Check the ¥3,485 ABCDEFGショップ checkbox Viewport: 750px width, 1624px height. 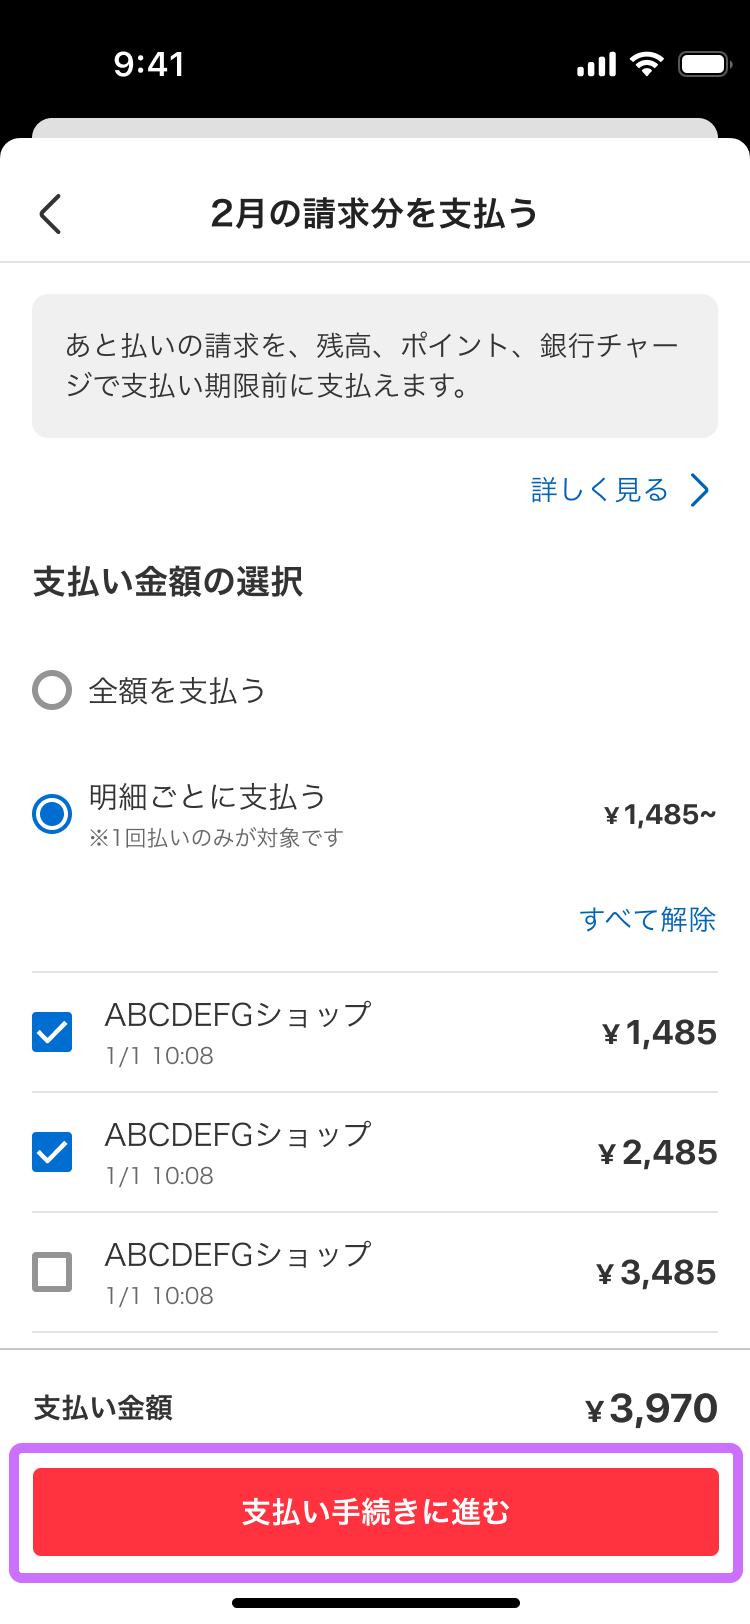point(52,1272)
